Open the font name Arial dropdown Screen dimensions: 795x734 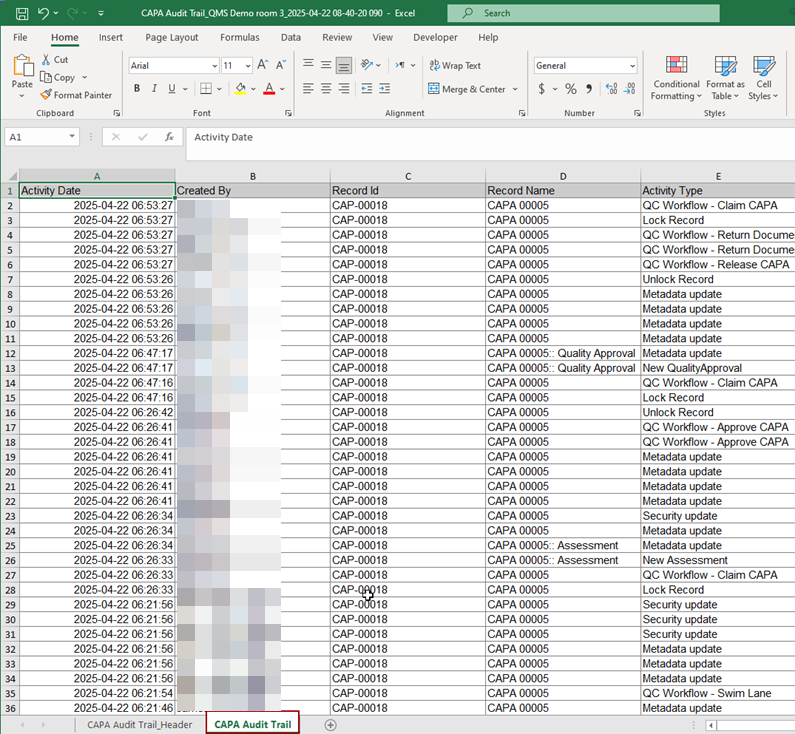tap(212, 66)
